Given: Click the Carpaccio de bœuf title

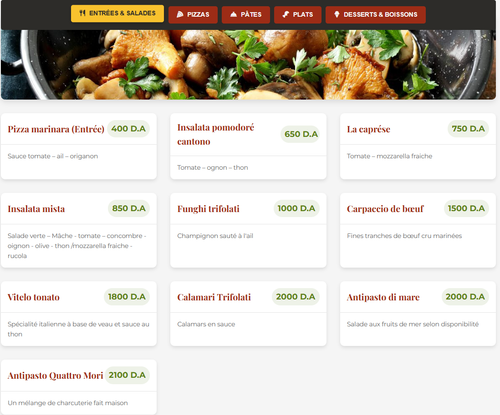Looking at the screenshot, I should point(385,209).
